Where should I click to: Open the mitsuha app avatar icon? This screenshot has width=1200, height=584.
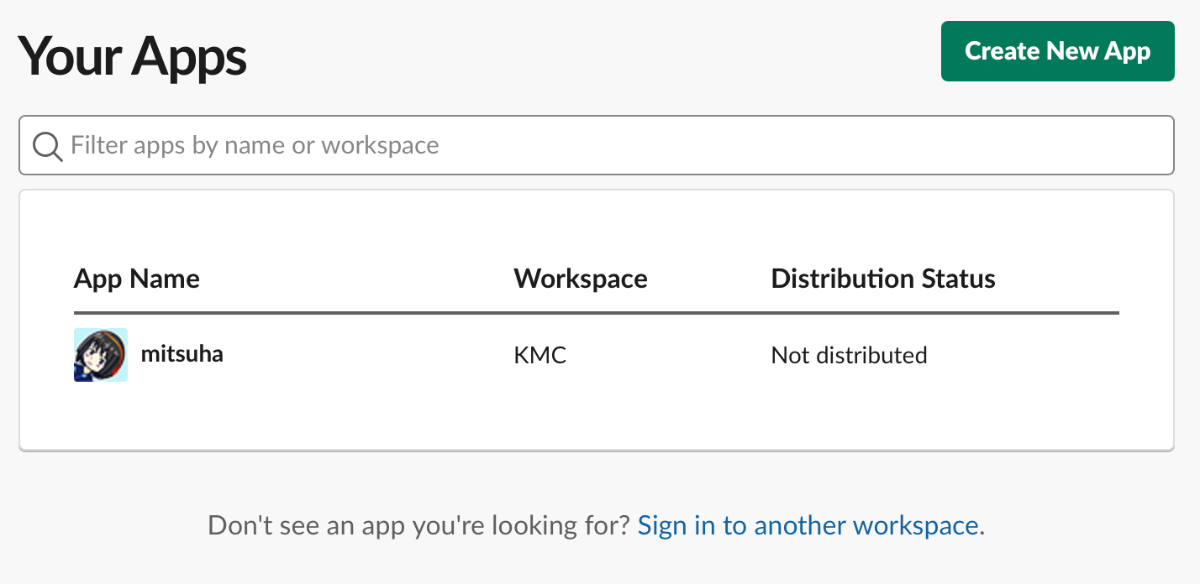click(101, 355)
